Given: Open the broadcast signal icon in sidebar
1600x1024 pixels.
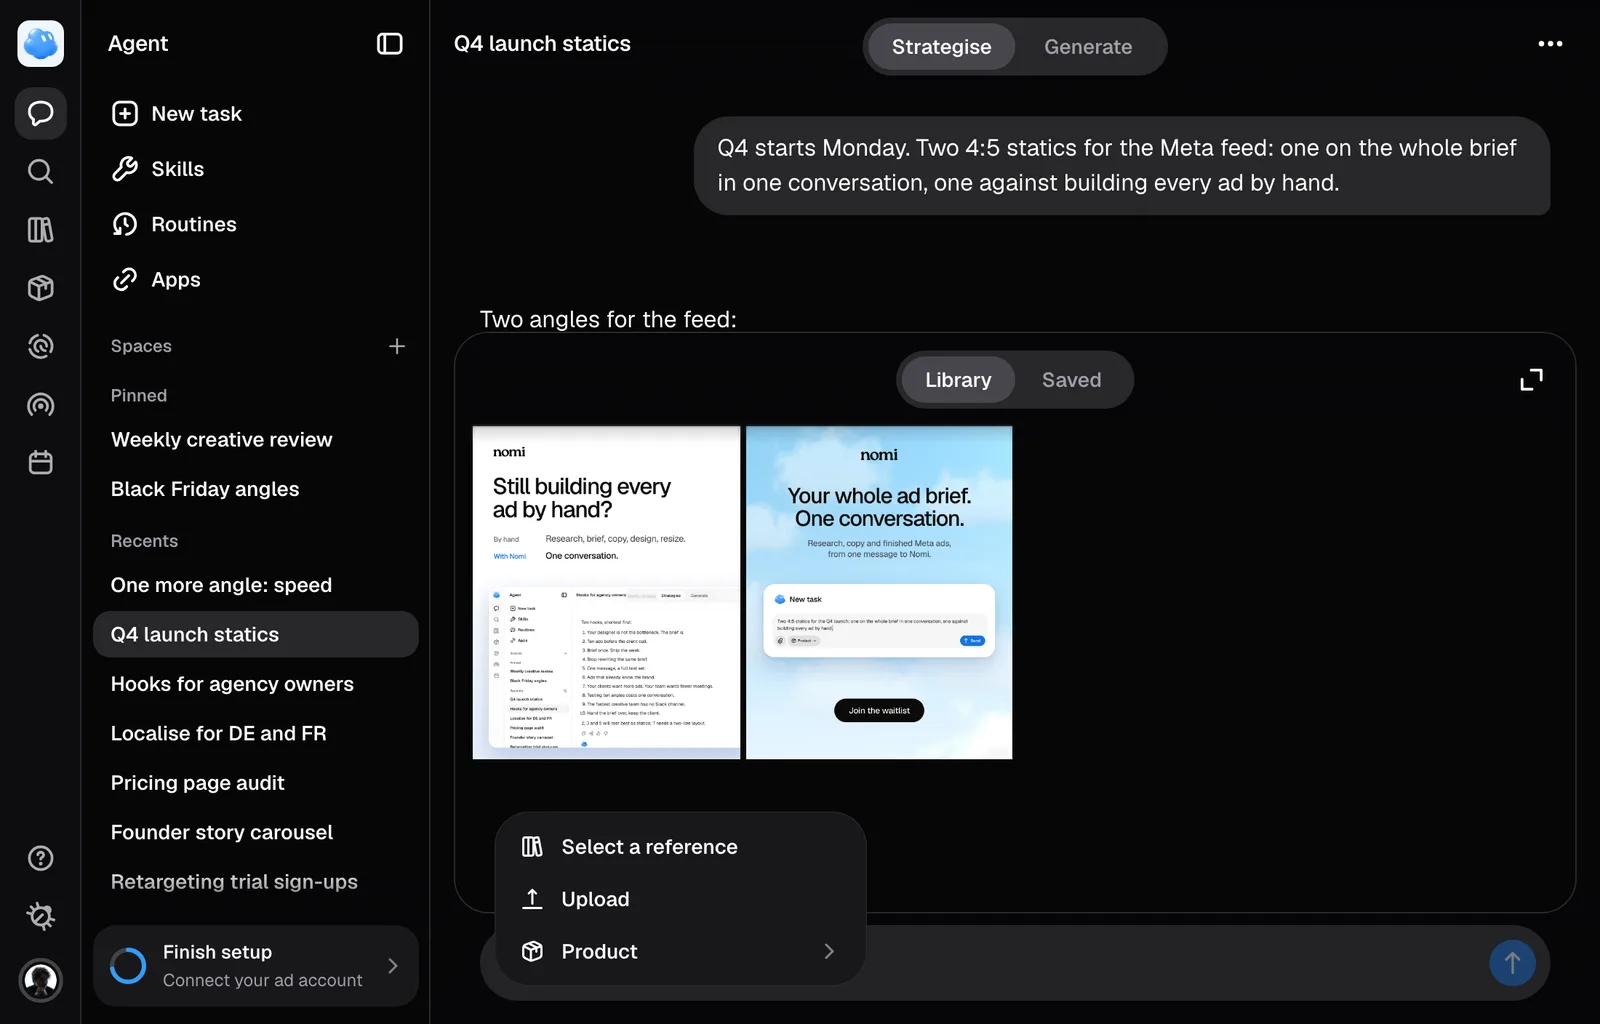Looking at the screenshot, I should click(x=41, y=405).
